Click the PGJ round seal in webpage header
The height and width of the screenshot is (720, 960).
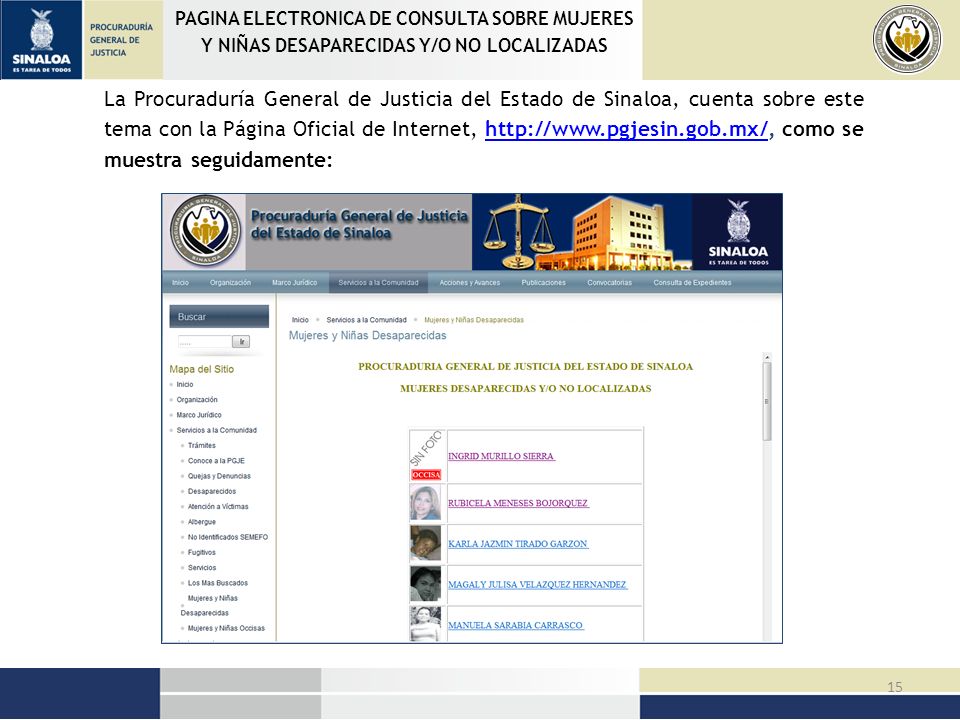206,231
